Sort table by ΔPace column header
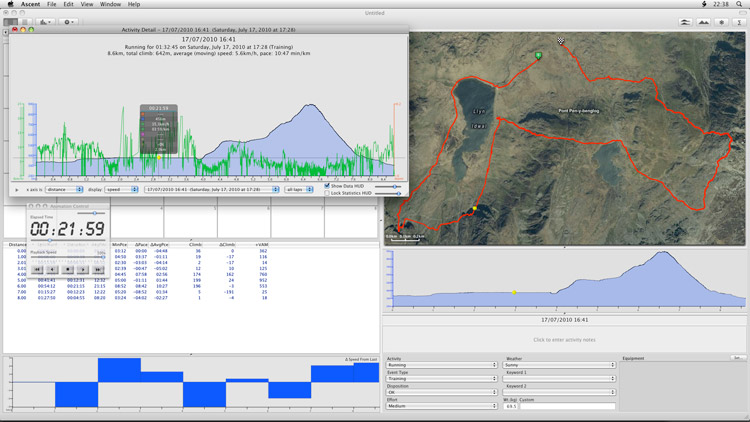 pos(141,244)
